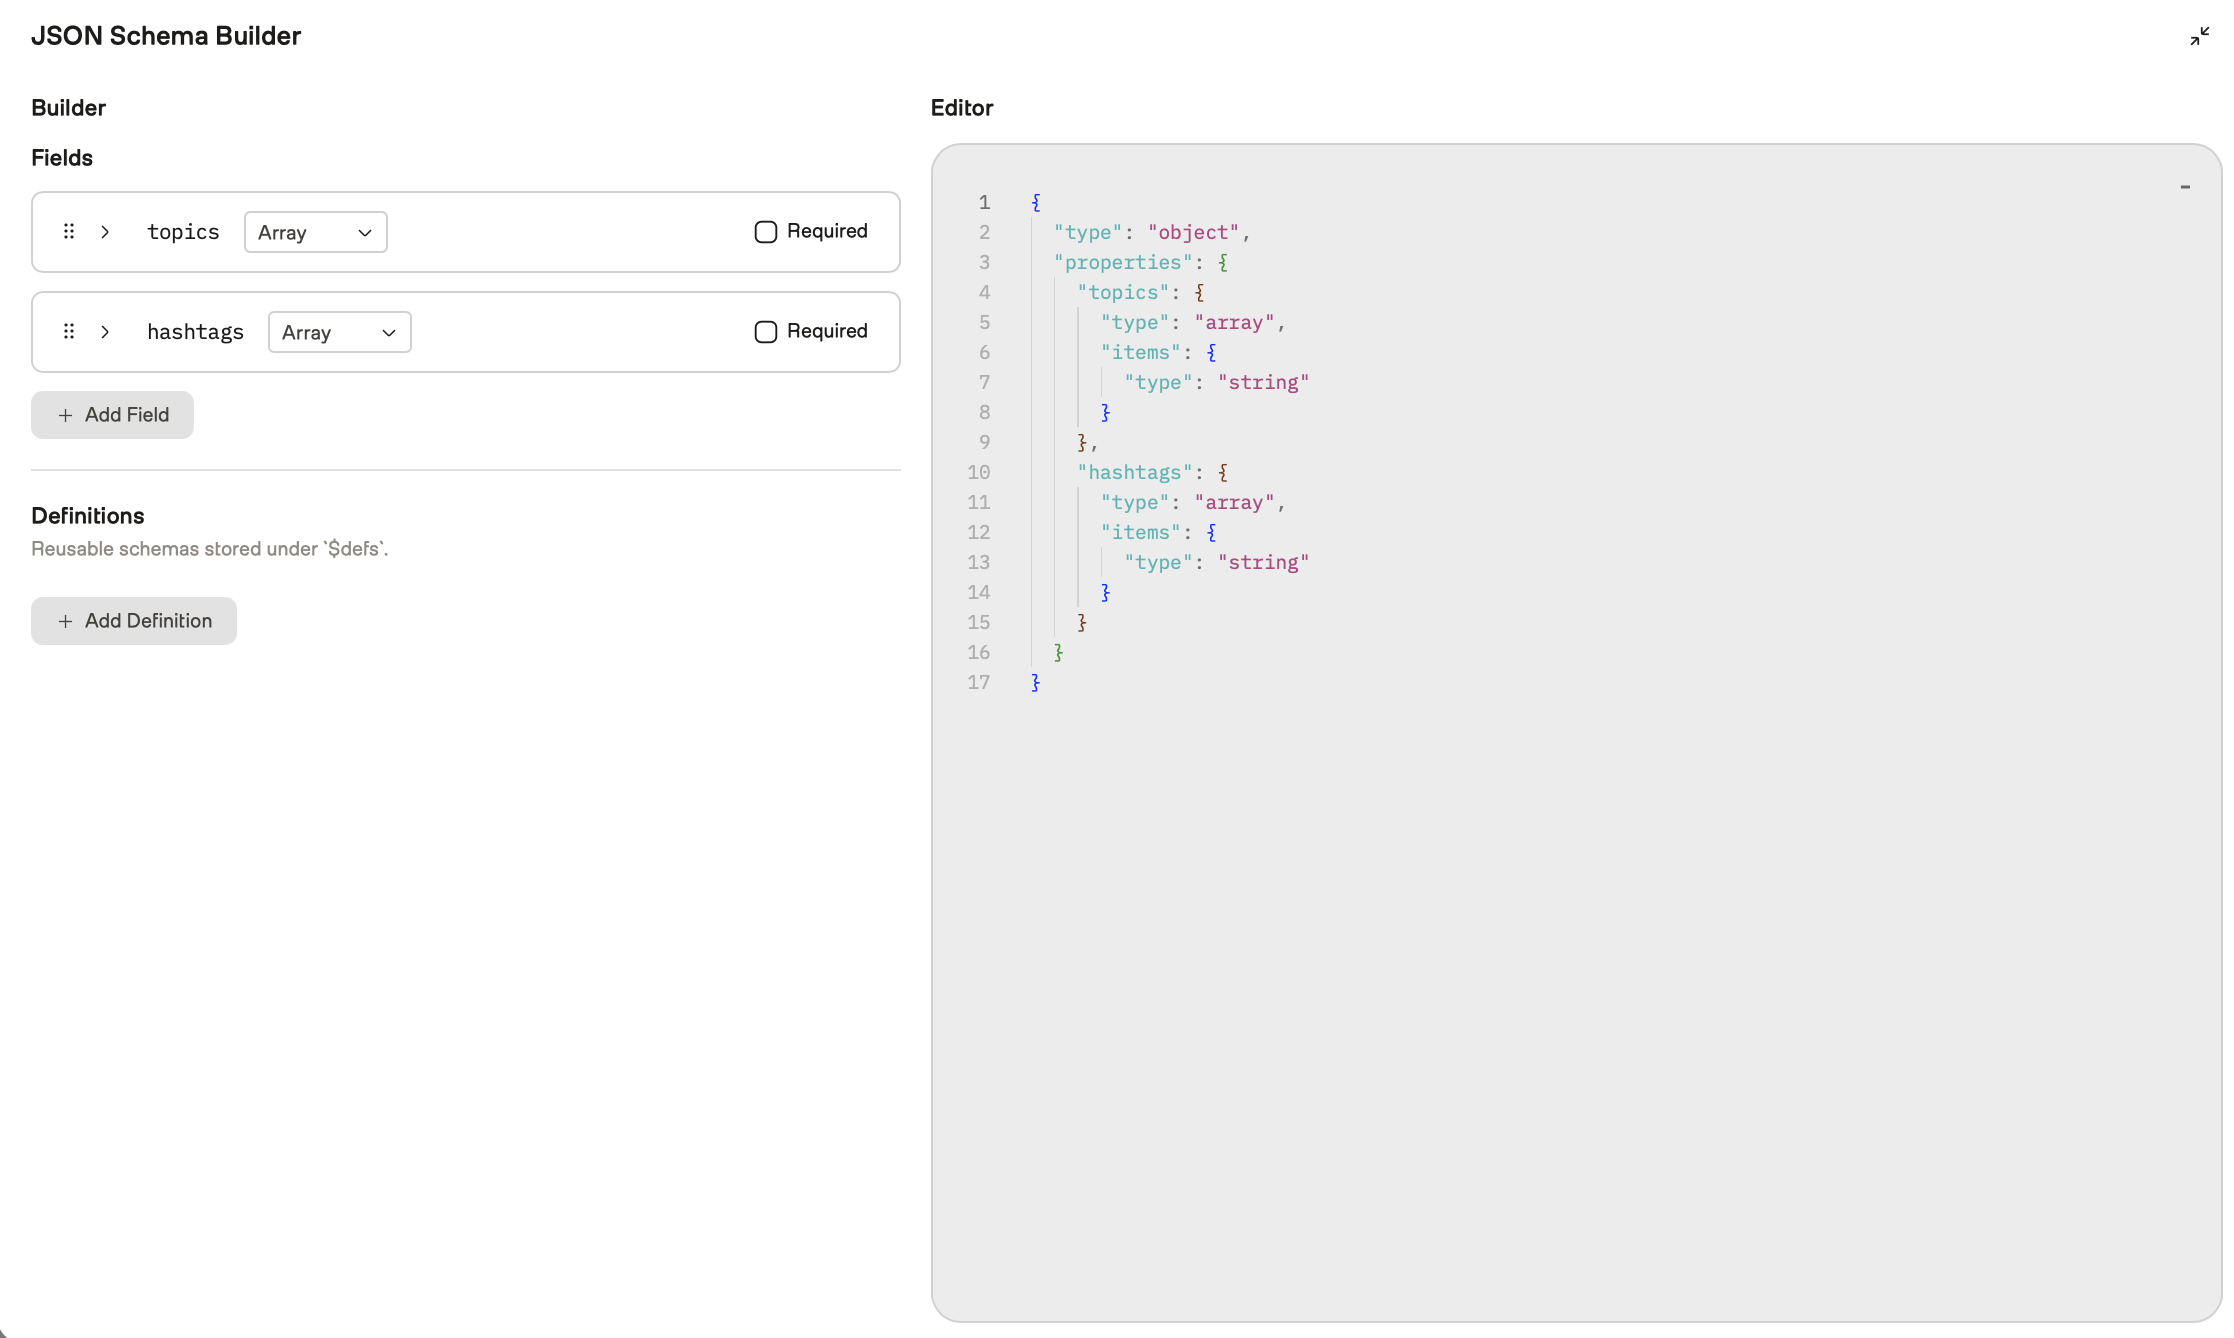Expand the topics field chevron
The height and width of the screenshot is (1338, 2234).
click(105, 232)
